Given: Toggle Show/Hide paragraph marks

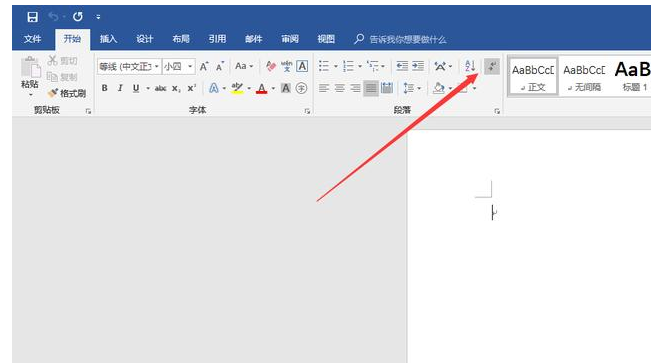Looking at the screenshot, I should point(492,66).
